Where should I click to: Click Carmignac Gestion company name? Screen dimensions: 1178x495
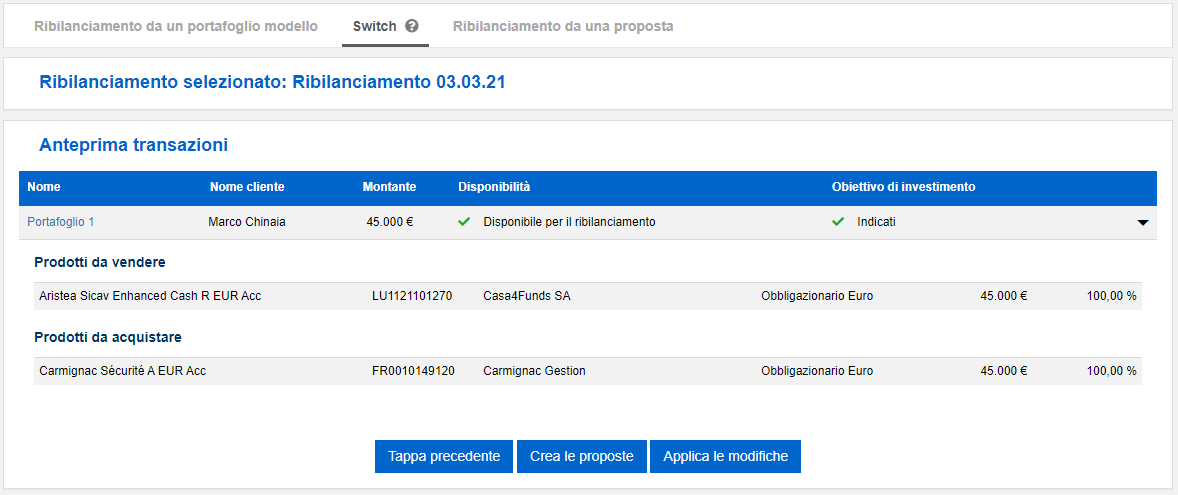[534, 371]
